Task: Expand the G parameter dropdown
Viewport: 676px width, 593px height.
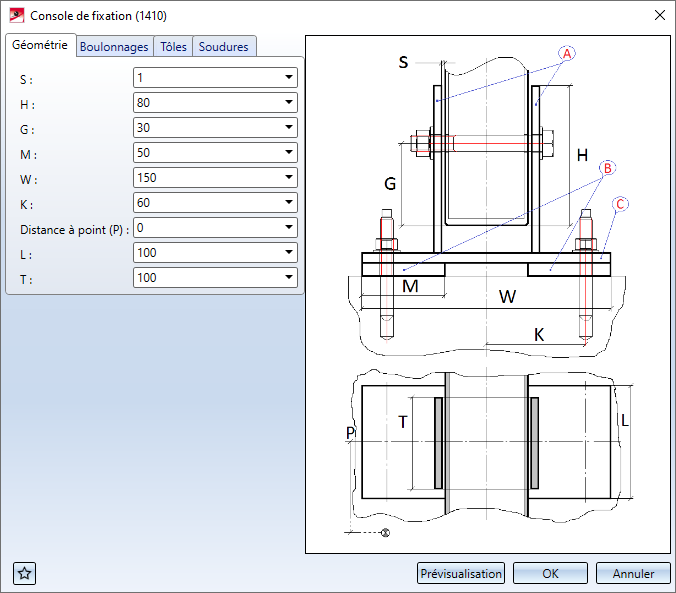Action: [288, 127]
